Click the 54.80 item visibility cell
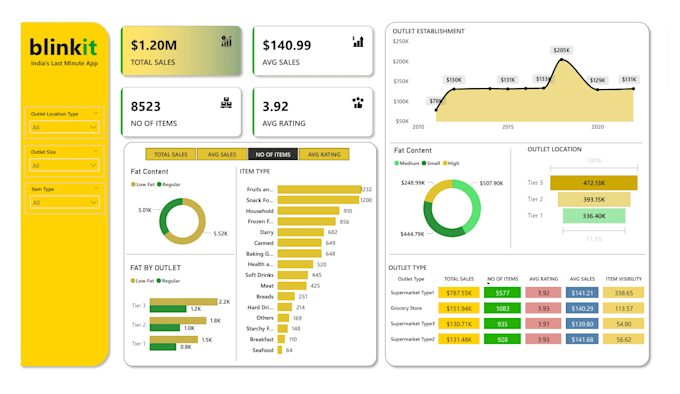Screen dimensions: 680x394 click(624, 324)
